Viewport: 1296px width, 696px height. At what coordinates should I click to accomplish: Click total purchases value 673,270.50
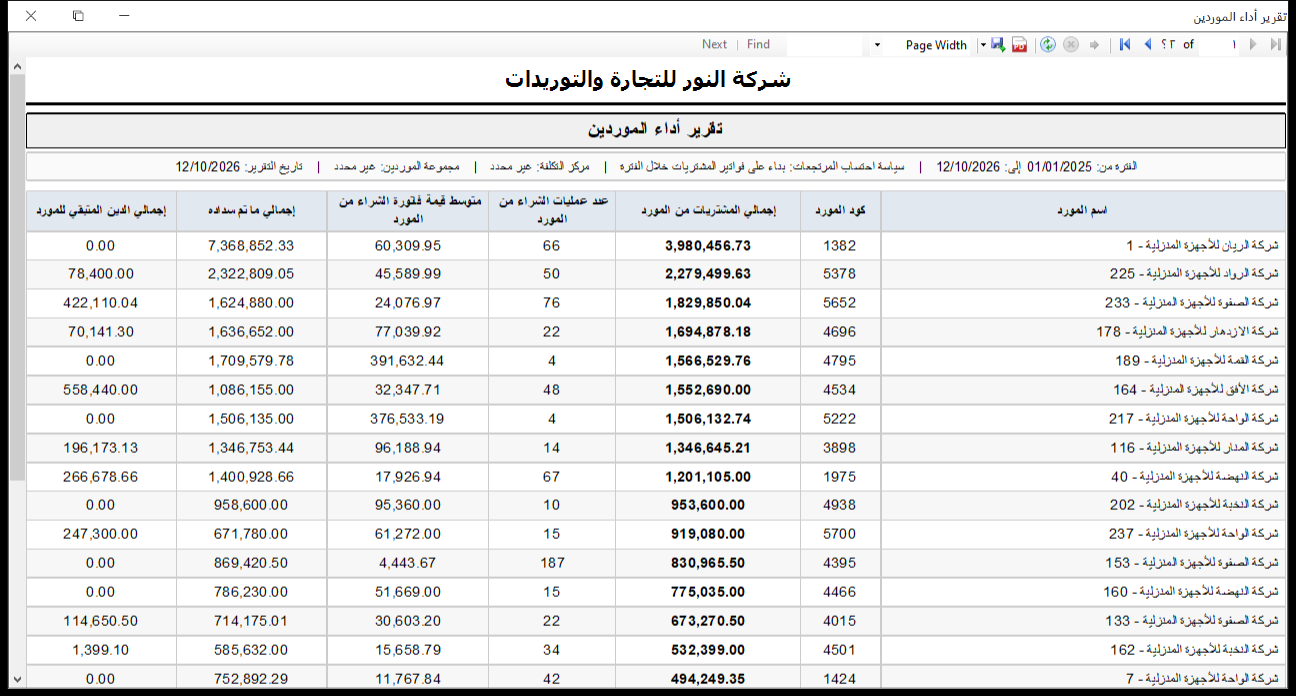pos(708,620)
